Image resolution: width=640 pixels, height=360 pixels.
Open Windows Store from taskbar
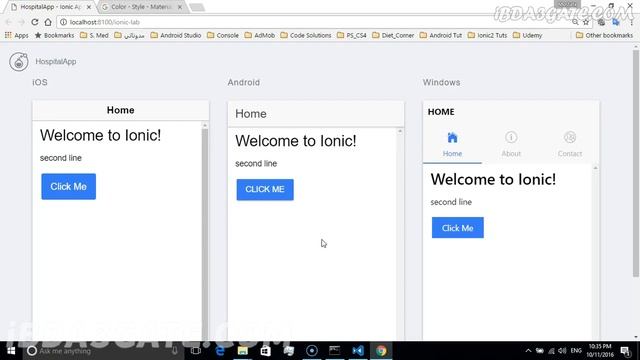point(266,351)
